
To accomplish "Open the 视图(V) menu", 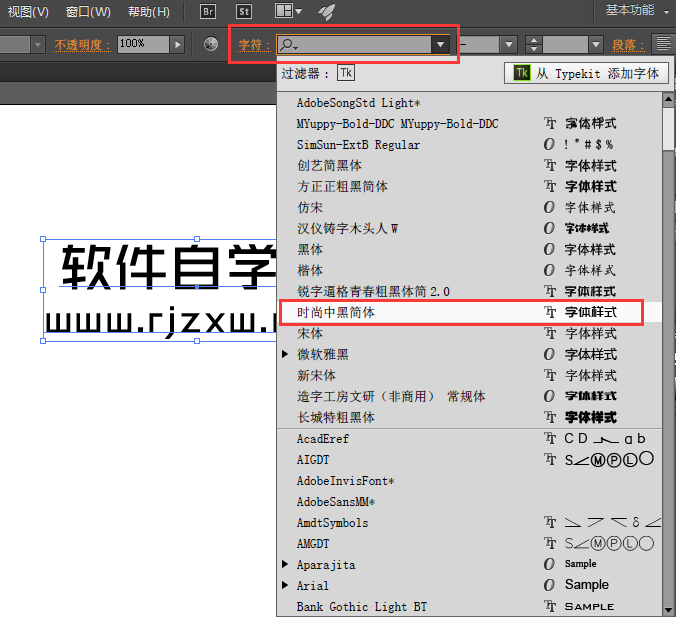I will (28, 12).
